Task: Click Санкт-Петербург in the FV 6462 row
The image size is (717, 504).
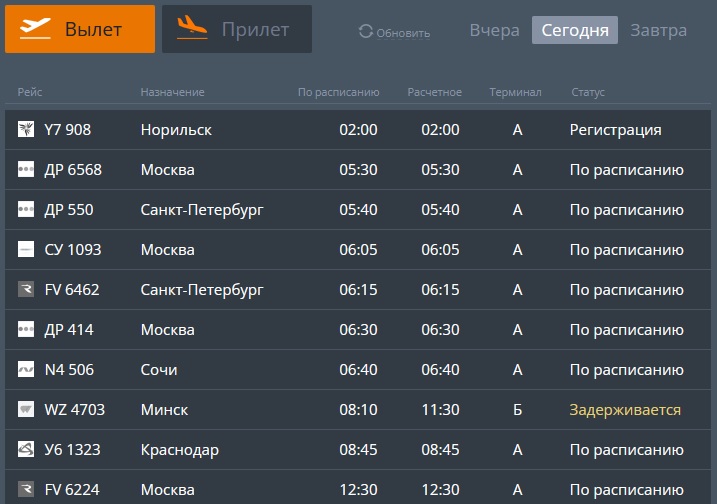Action: click(202, 290)
